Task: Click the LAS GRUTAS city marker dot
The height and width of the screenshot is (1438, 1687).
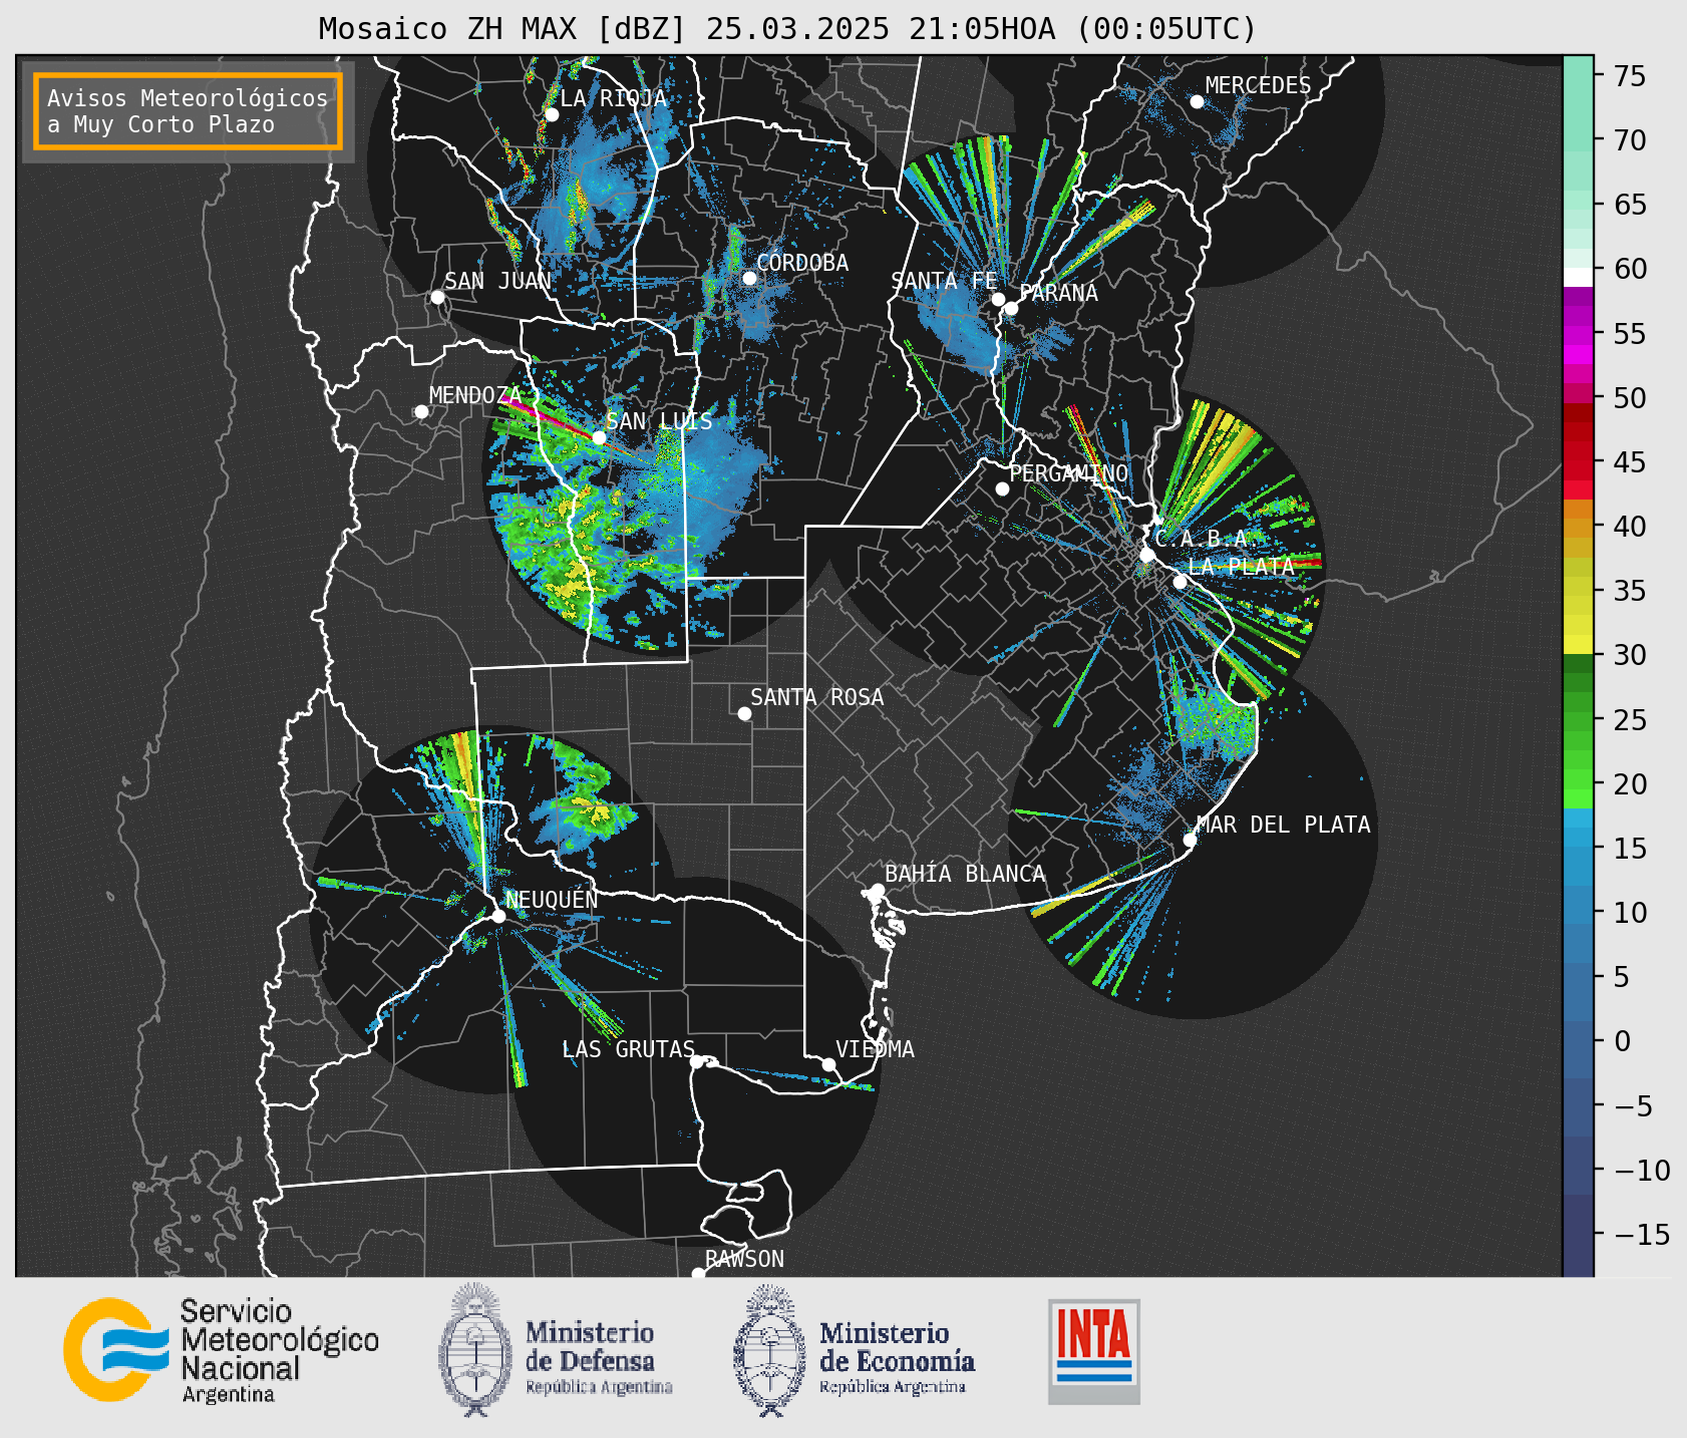Action: point(697,1062)
